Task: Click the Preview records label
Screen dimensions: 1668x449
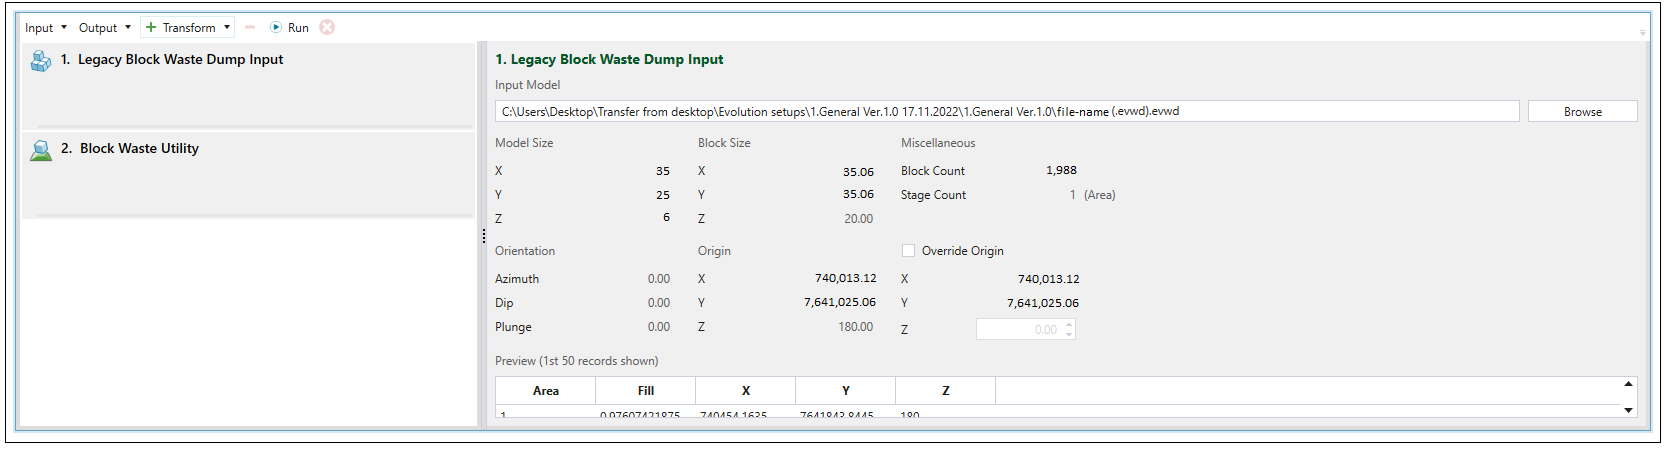Action: click(577, 361)
